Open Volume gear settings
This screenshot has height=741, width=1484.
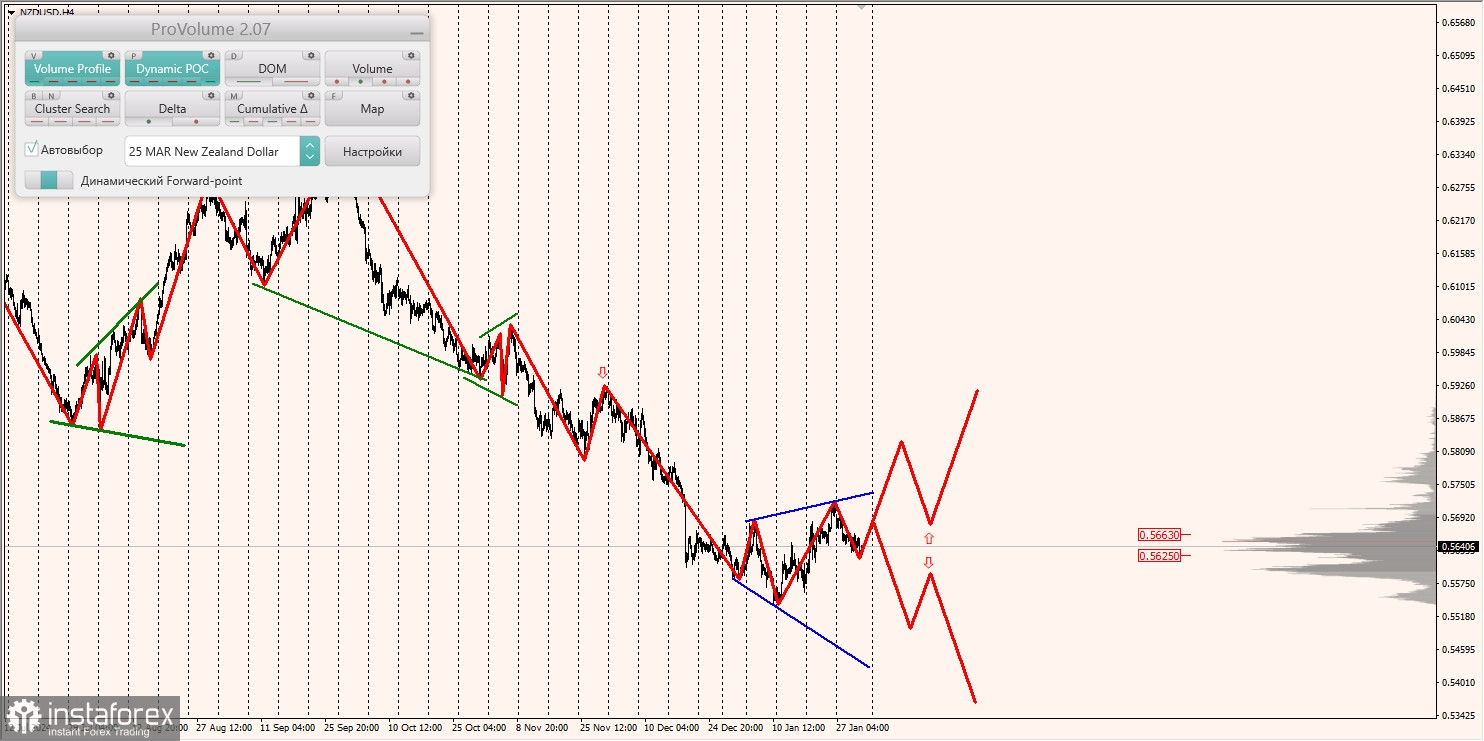coord(411,56)
